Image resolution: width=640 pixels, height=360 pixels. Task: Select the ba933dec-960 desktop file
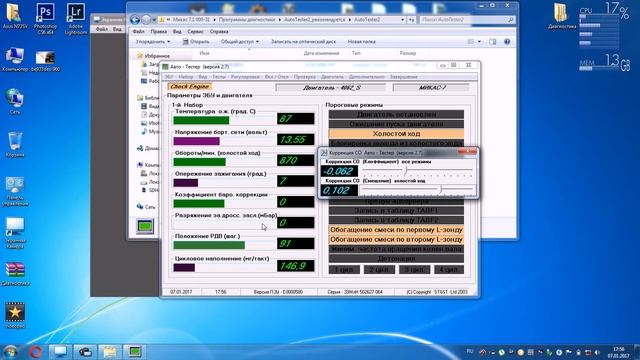(45, 61)
